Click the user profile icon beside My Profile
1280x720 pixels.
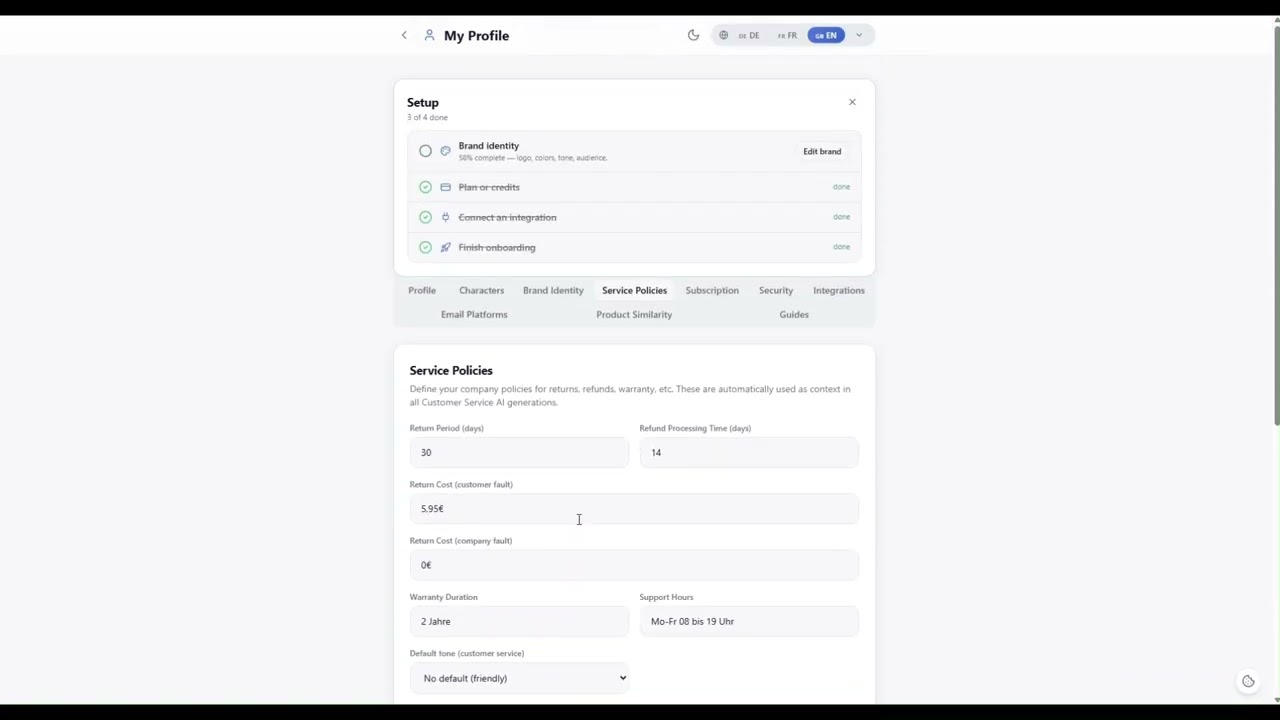point(429,35)
